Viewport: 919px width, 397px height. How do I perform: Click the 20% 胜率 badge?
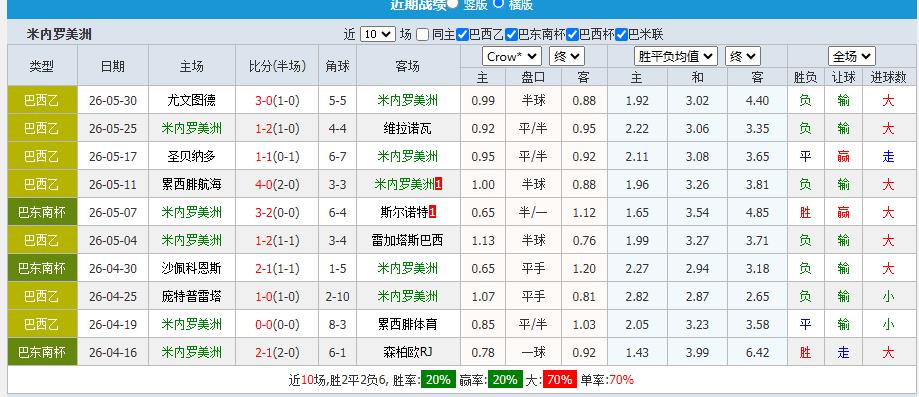[438, 379]
